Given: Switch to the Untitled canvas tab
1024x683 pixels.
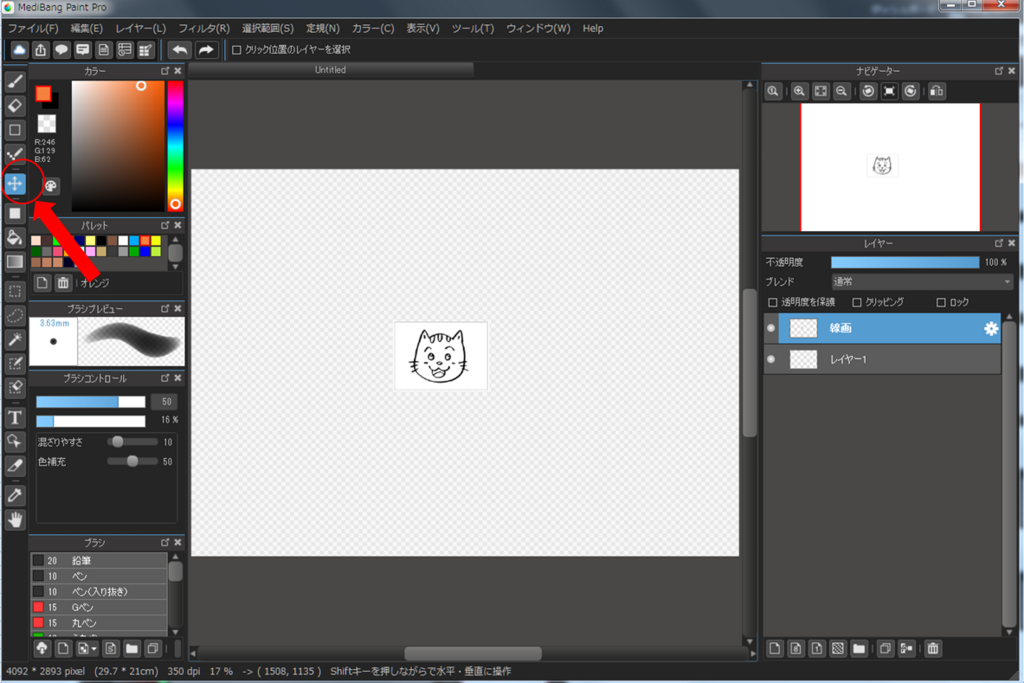Looking at the screenshot, I should (330, 70).
